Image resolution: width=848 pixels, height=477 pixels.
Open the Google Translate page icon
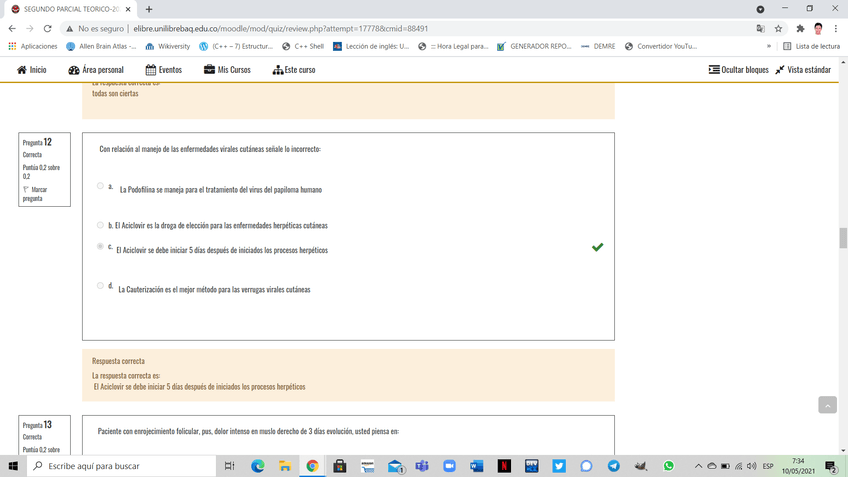pyautogui.click(x=760, y=29)
